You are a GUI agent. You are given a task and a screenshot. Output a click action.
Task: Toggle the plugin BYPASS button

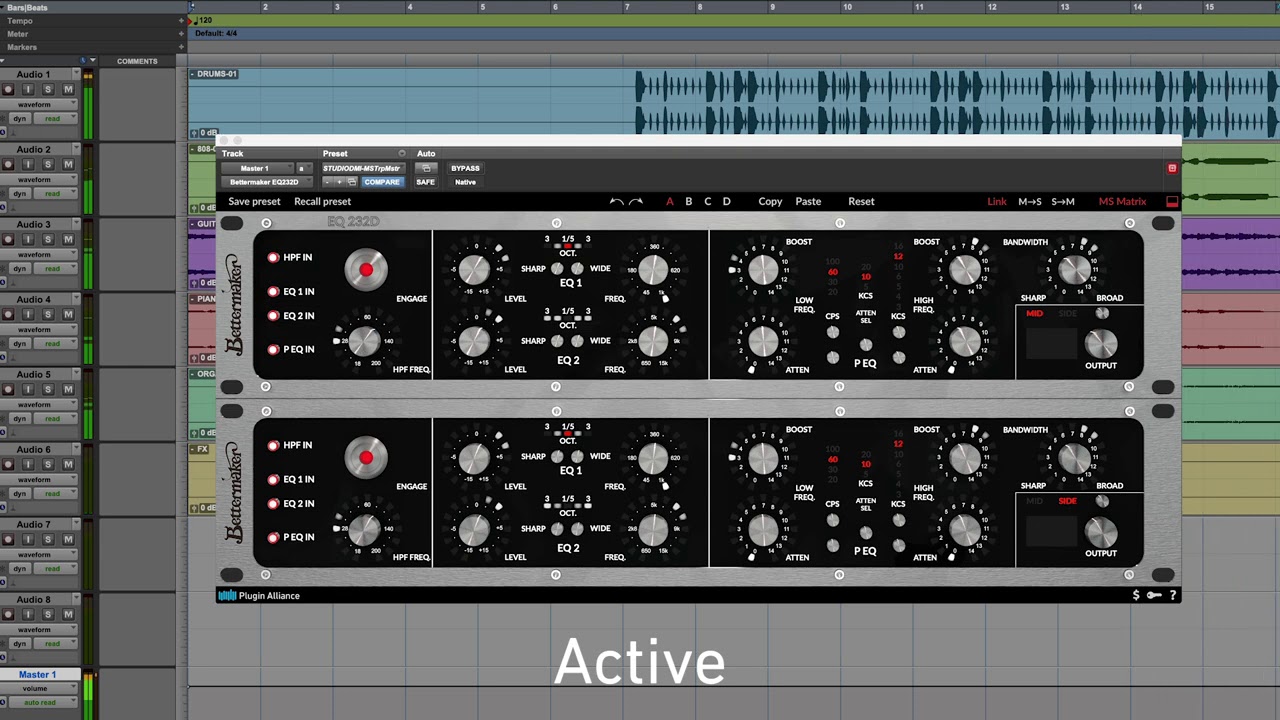click(x=465, y=168)
